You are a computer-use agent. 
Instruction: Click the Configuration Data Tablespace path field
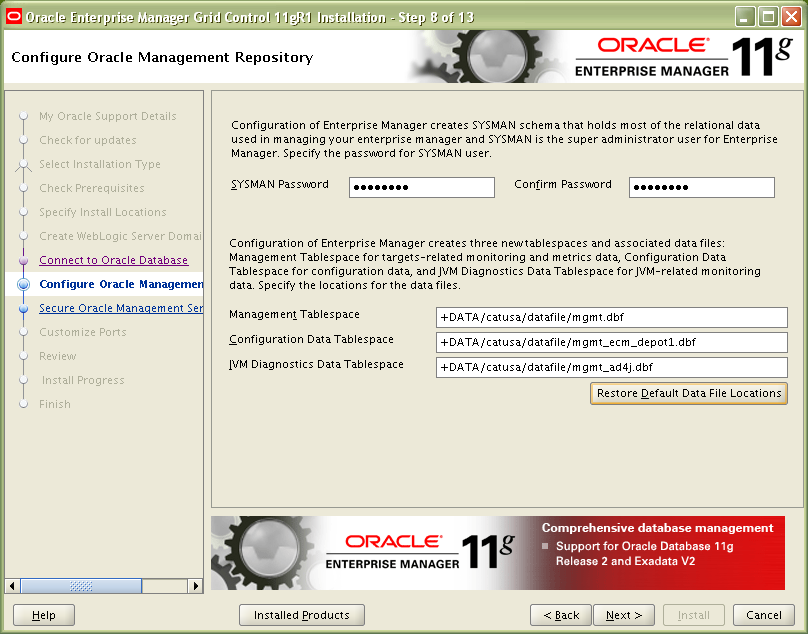(611, 342)
